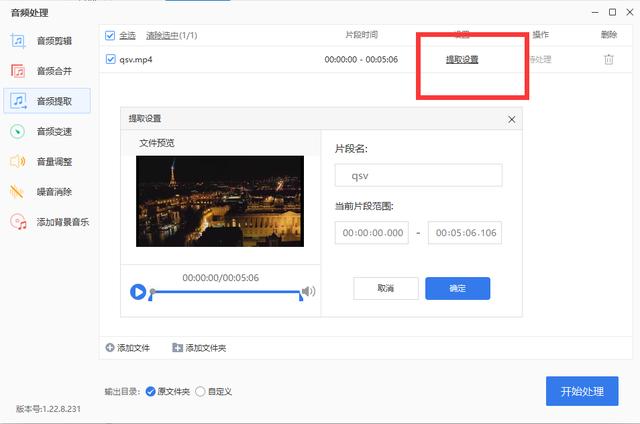Image resolution: width=640 pixels, height=424 pixels.
Task: Click the 添加文件 plus icon
Action: (x=110, y=347)
